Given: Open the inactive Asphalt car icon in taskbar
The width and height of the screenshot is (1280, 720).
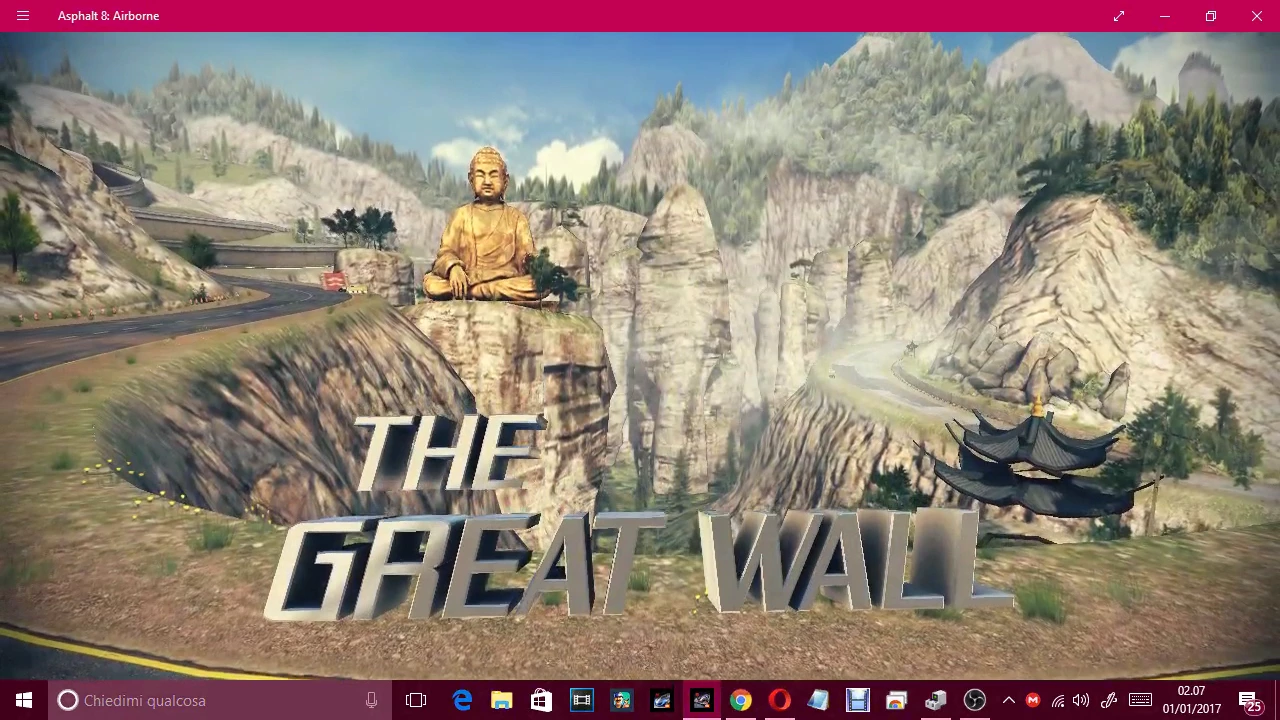Looking at the screenshot, I should click(x=661, y=701).
